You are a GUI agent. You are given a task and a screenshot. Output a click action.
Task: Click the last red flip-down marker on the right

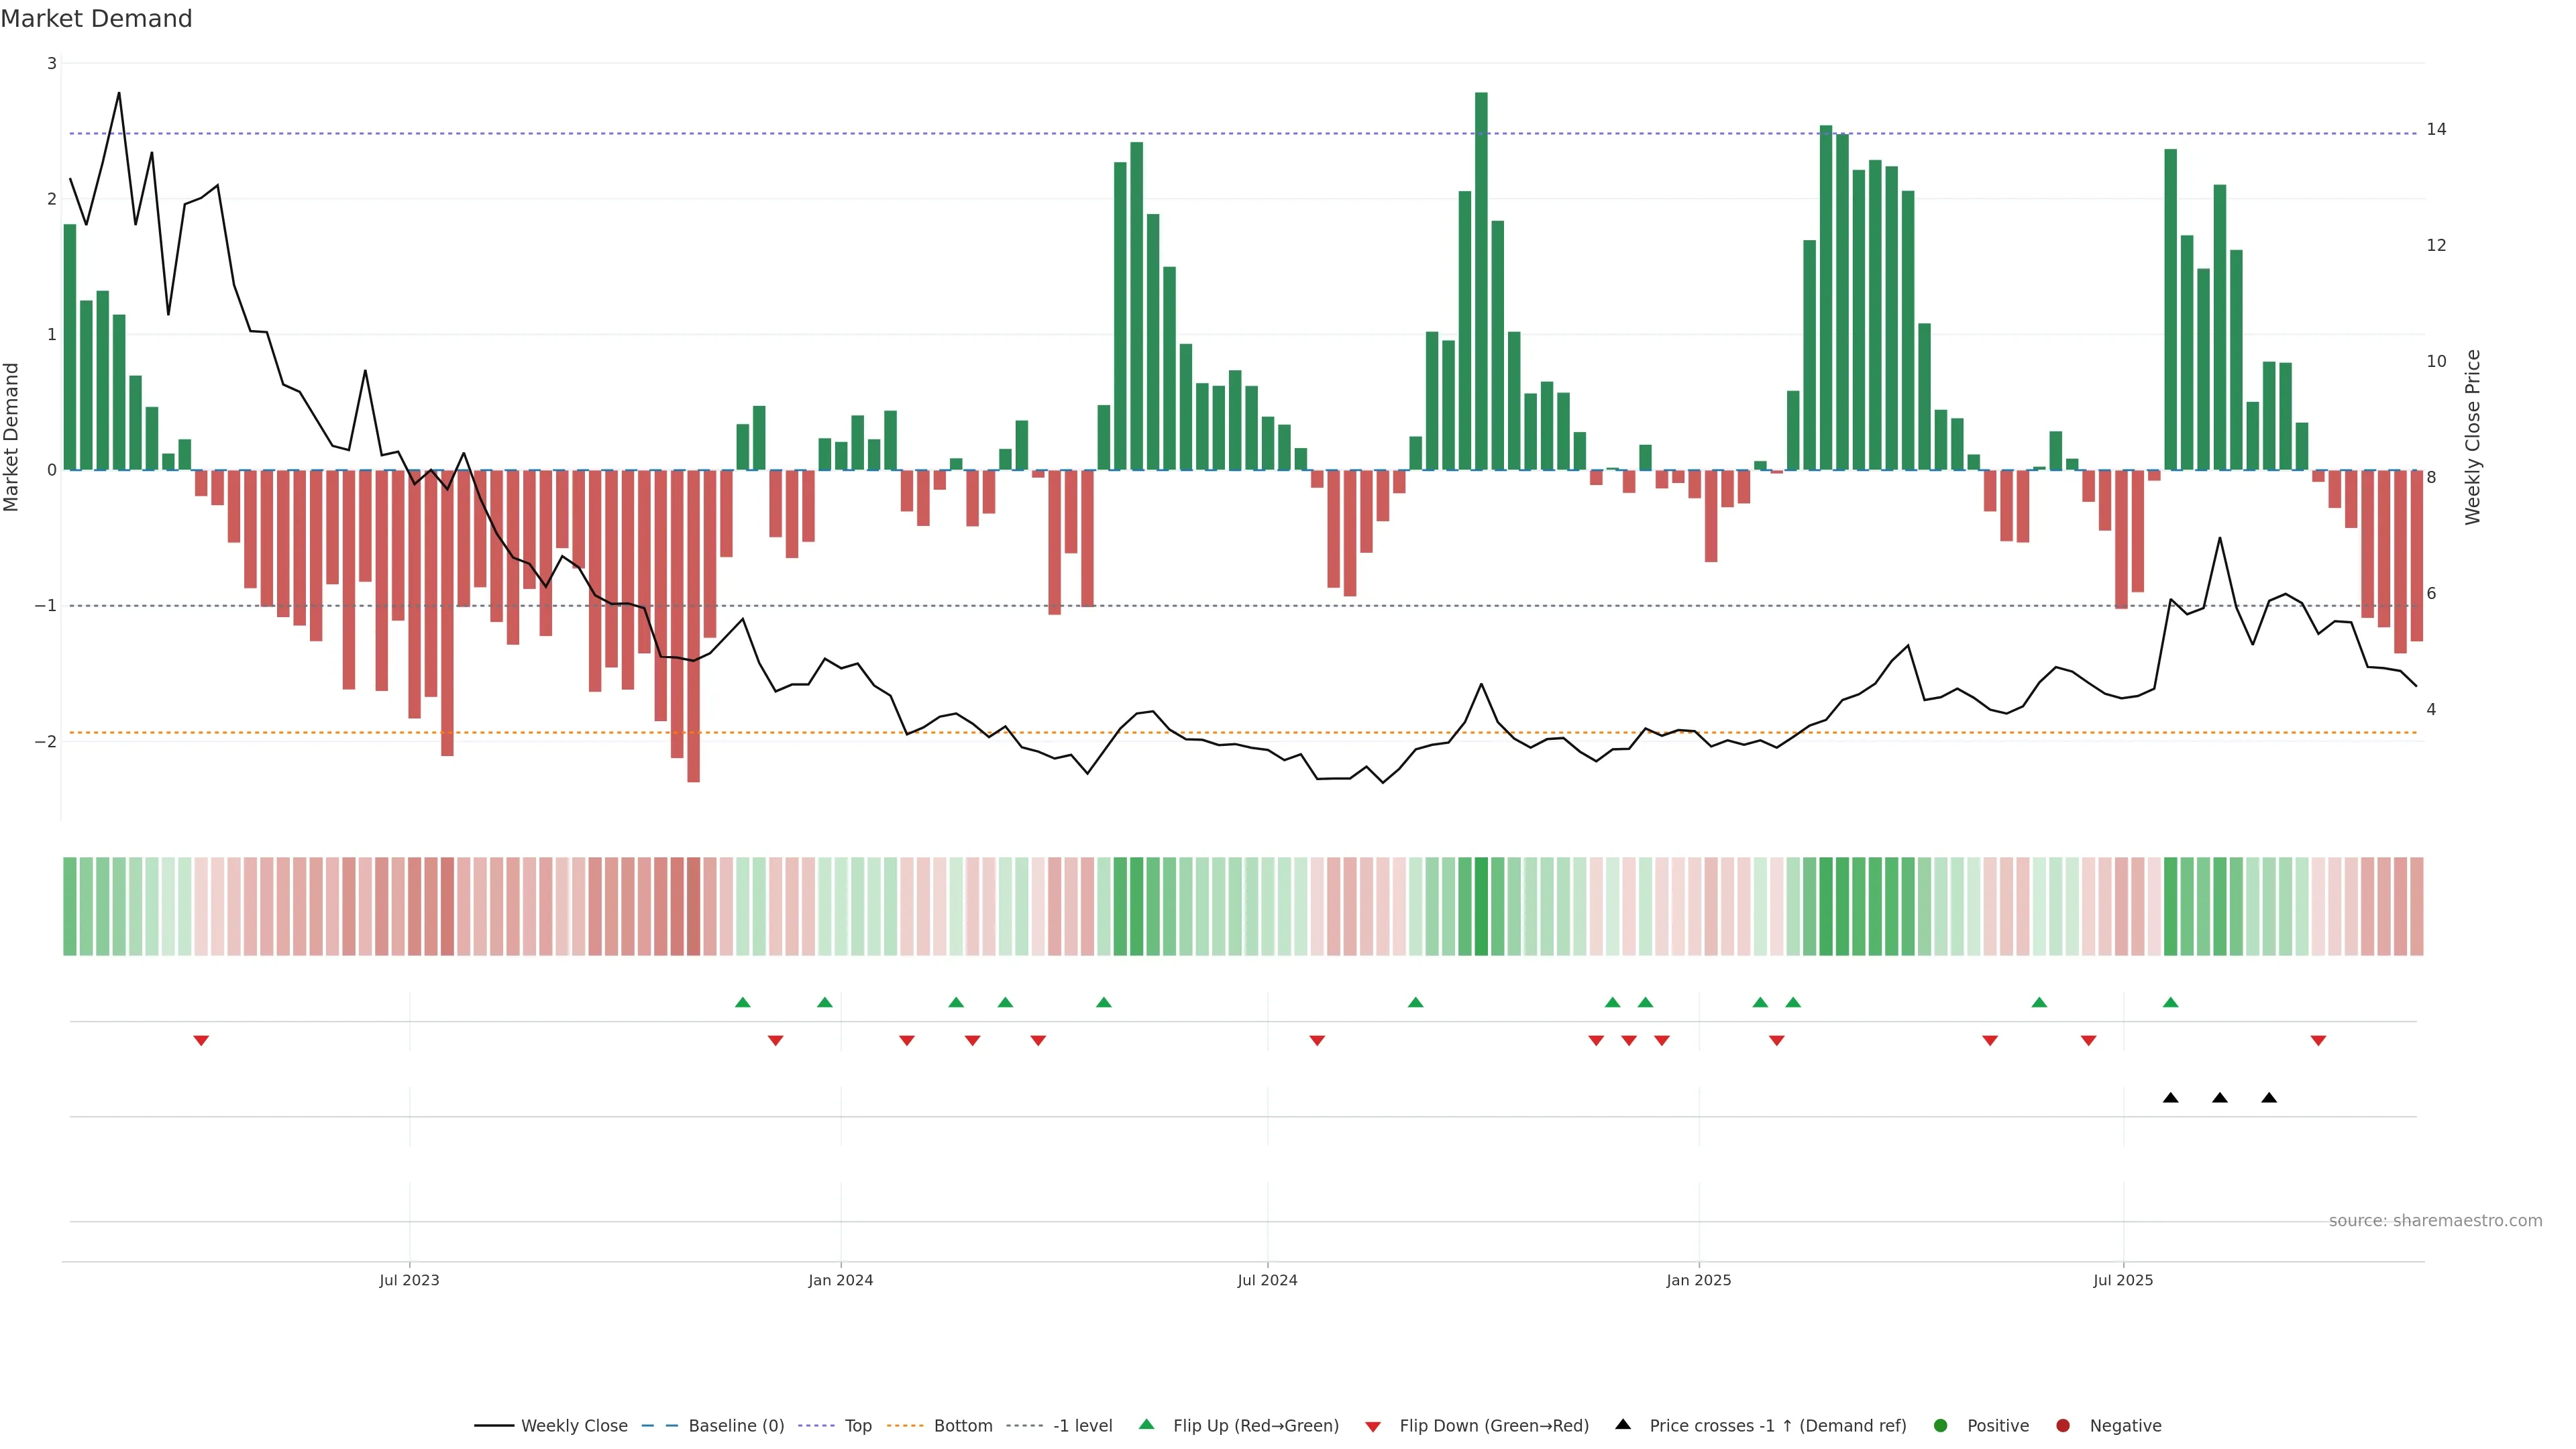click(2318, 1041)
